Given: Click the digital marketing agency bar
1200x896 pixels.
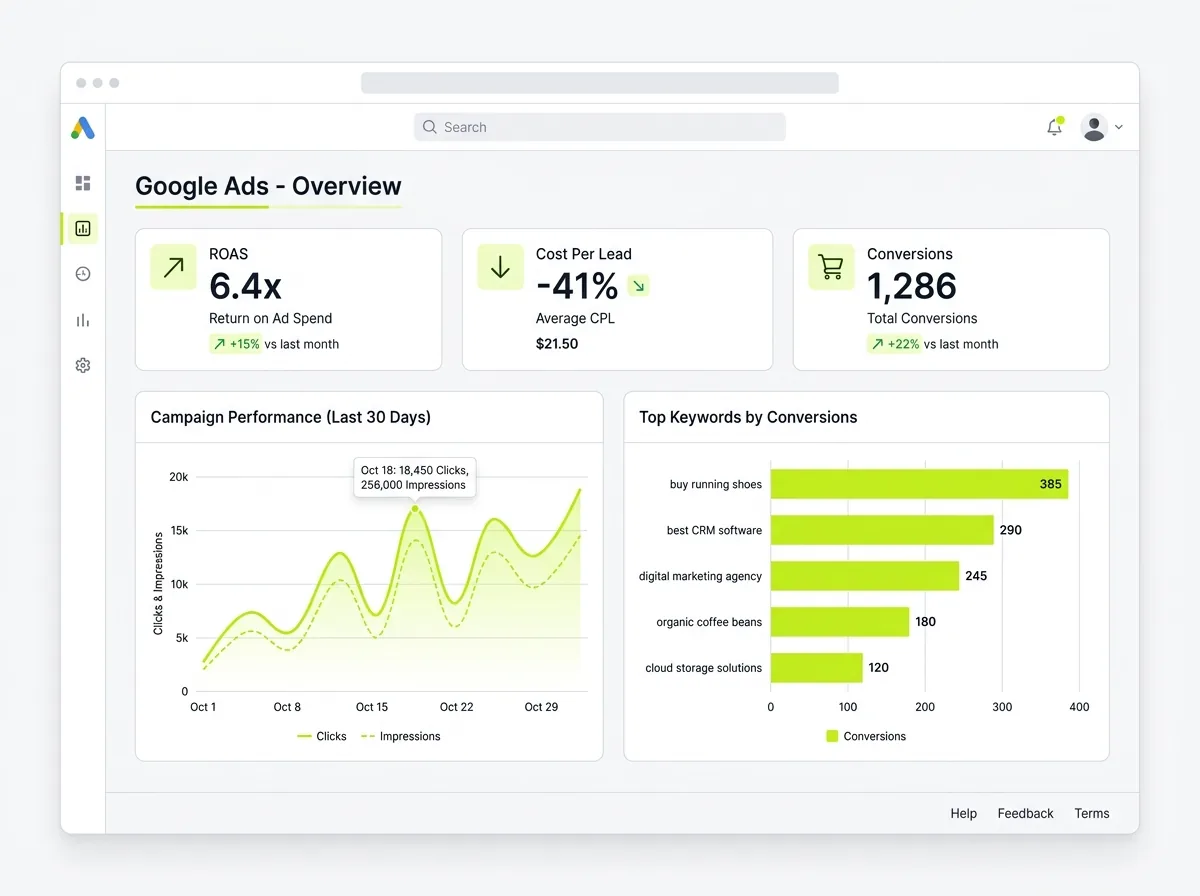Looking at the screenshot, I should pos(865,576).
